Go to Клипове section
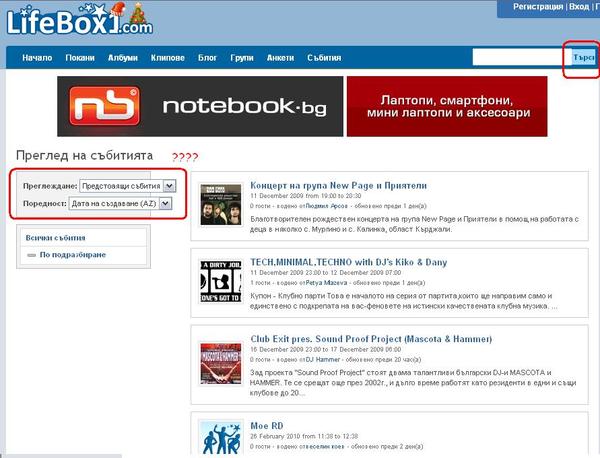The width and height of the screenshot is (600, 458). coord(168,58)
